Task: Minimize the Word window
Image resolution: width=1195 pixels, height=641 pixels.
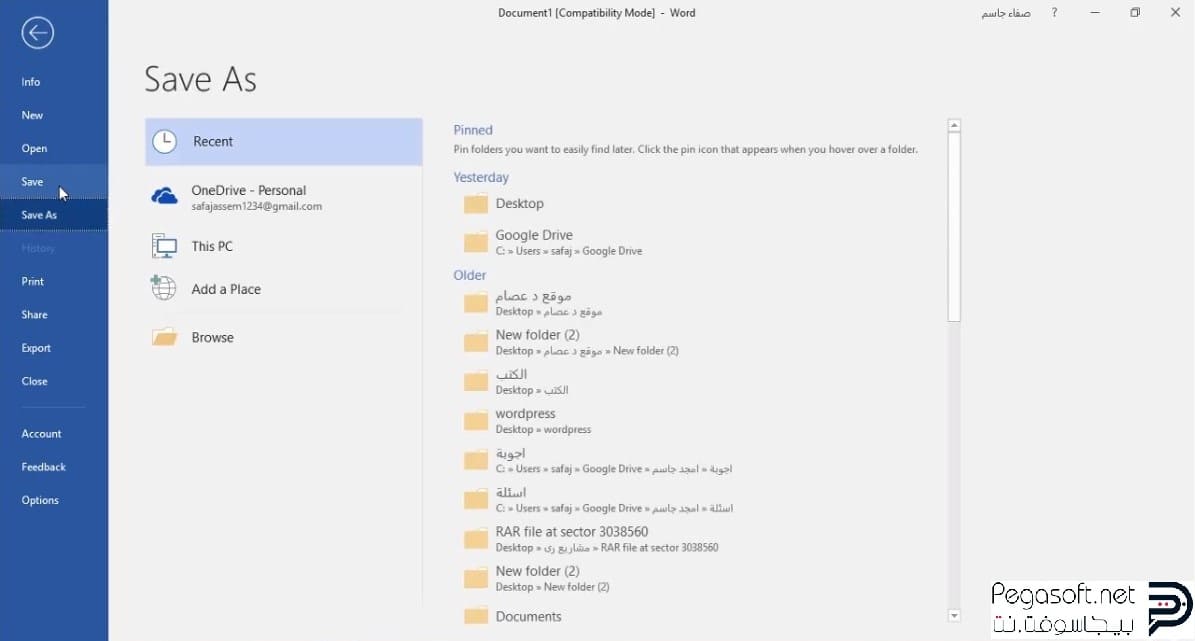Action: tap(1095, 13)
